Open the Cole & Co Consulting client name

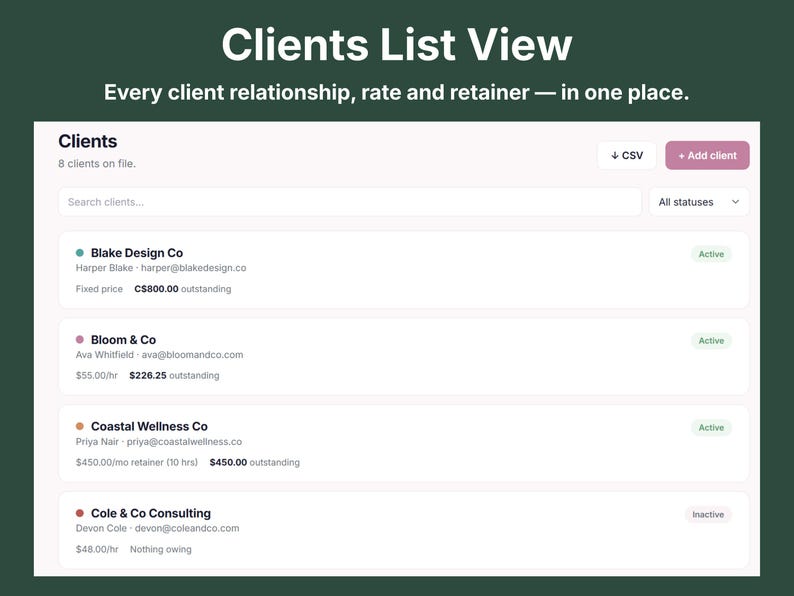pos(150,513)
